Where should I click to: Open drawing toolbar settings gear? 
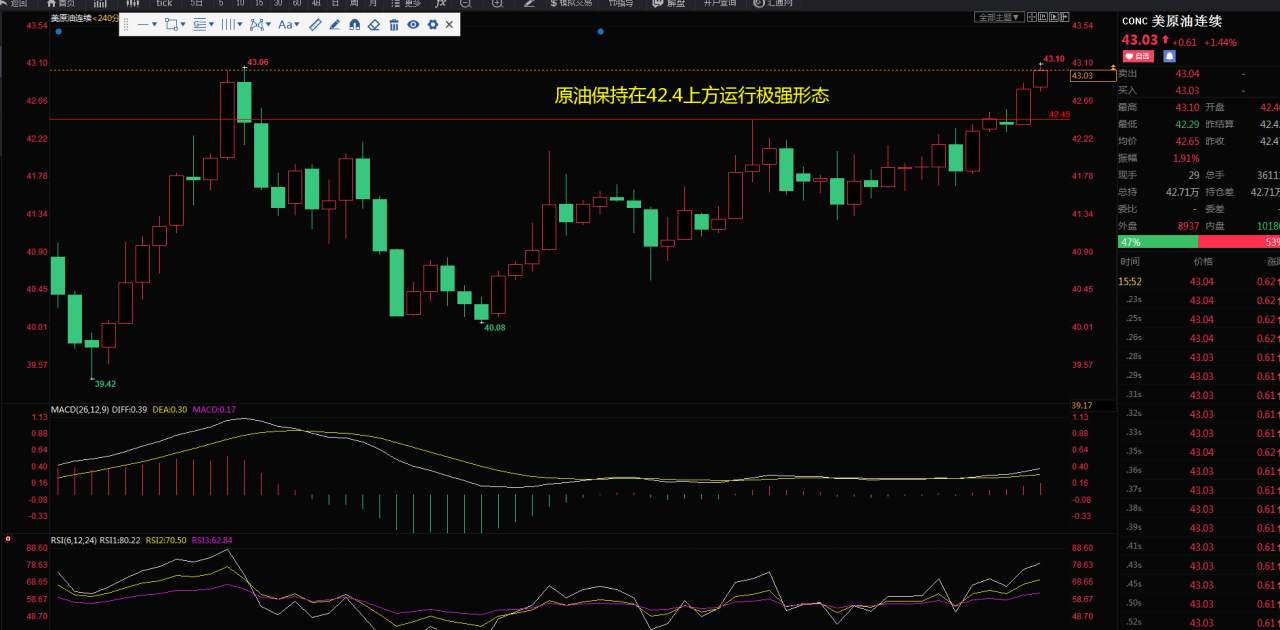coord(432,24)
